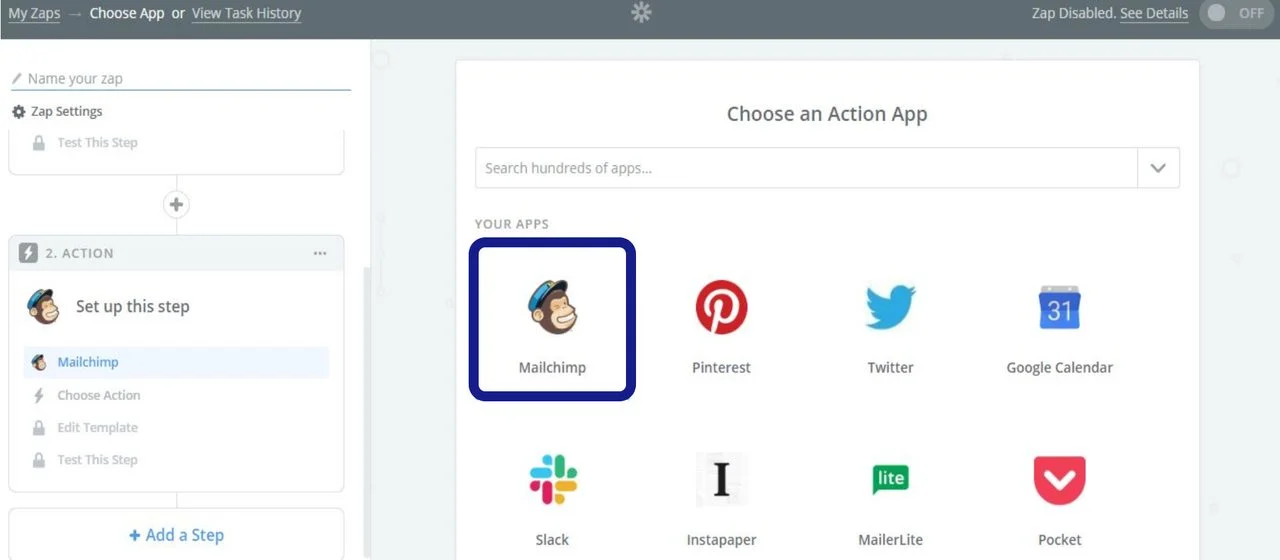Select the Google Calendar app icon
Screen dimensions: 1280x560
[1059, 307]
